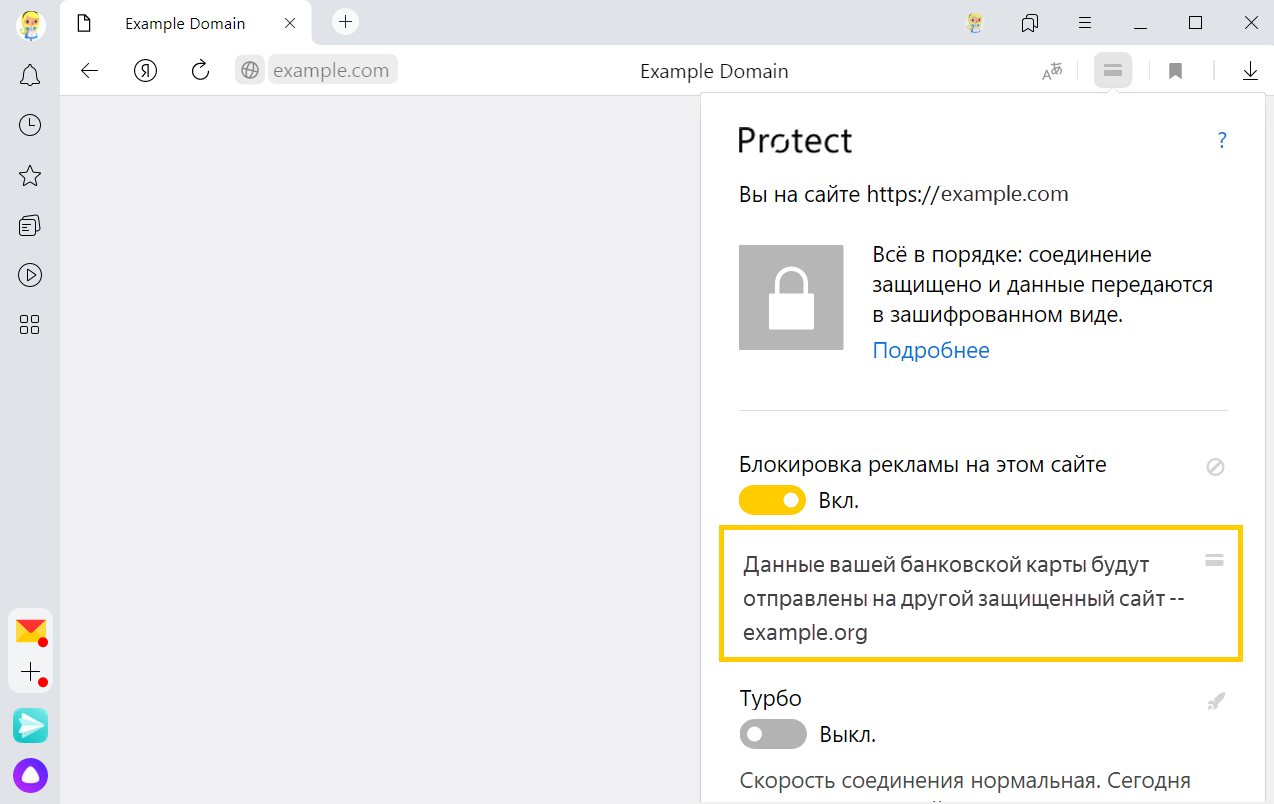Click the "Example Domain" page title in toolbar

click(714, 71)
